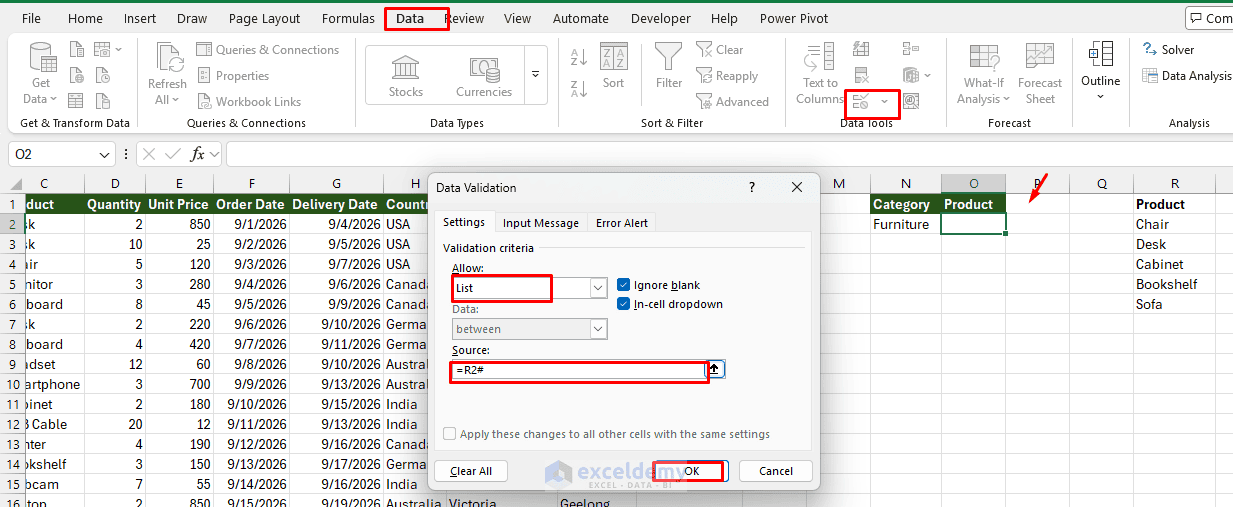
Task: Open Advanced filter options
Action: click(x=732, y=101)
